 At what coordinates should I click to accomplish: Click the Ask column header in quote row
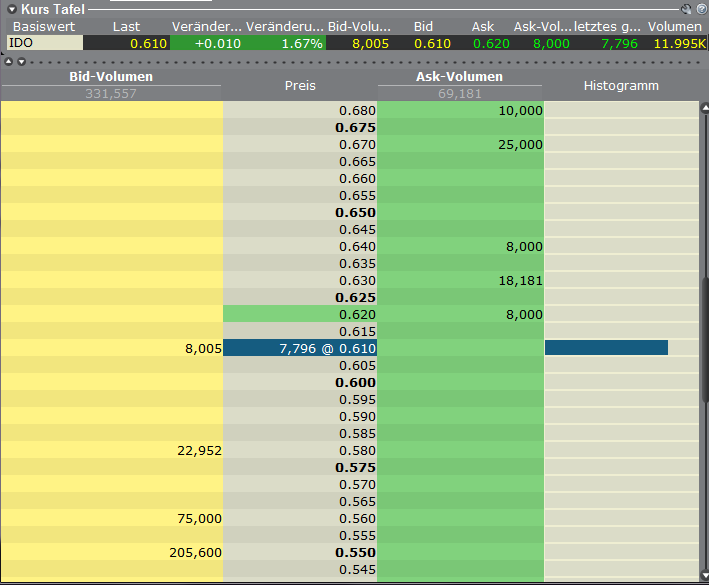click(483, 27)
